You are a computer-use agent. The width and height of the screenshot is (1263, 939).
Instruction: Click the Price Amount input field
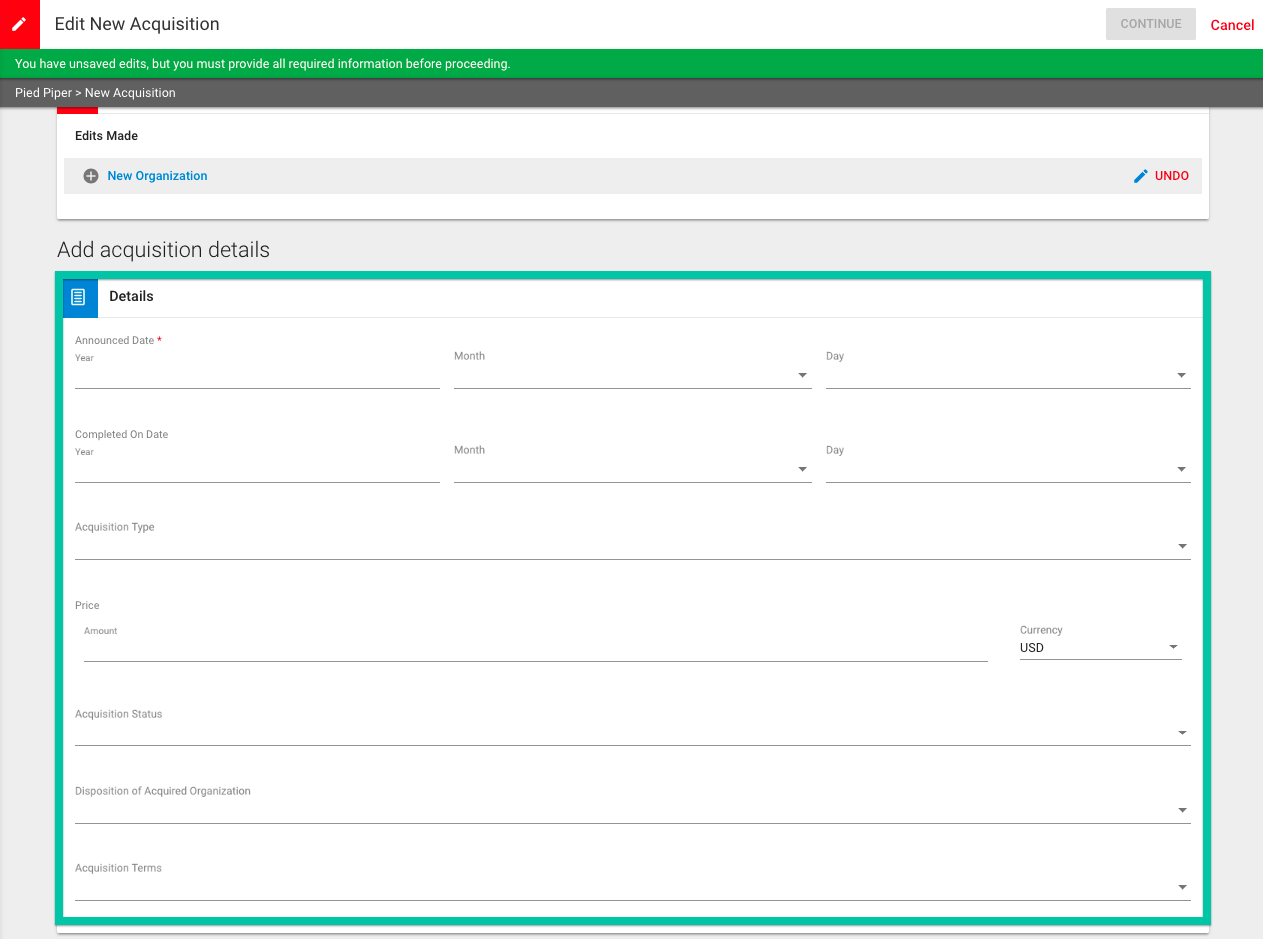pyautogui.click(x=536, y=649)
